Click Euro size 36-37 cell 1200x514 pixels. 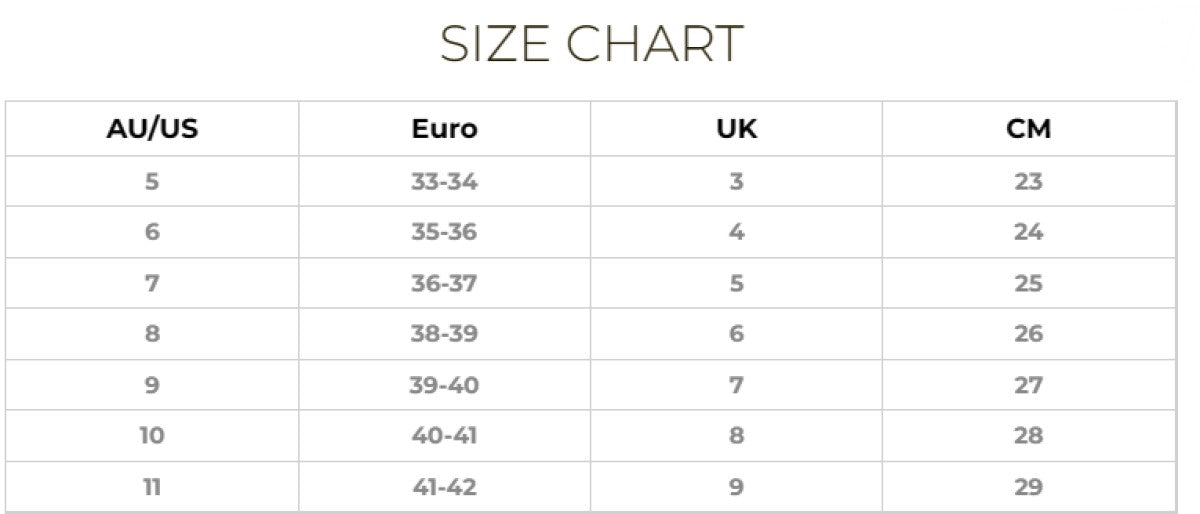pos(444,283)
